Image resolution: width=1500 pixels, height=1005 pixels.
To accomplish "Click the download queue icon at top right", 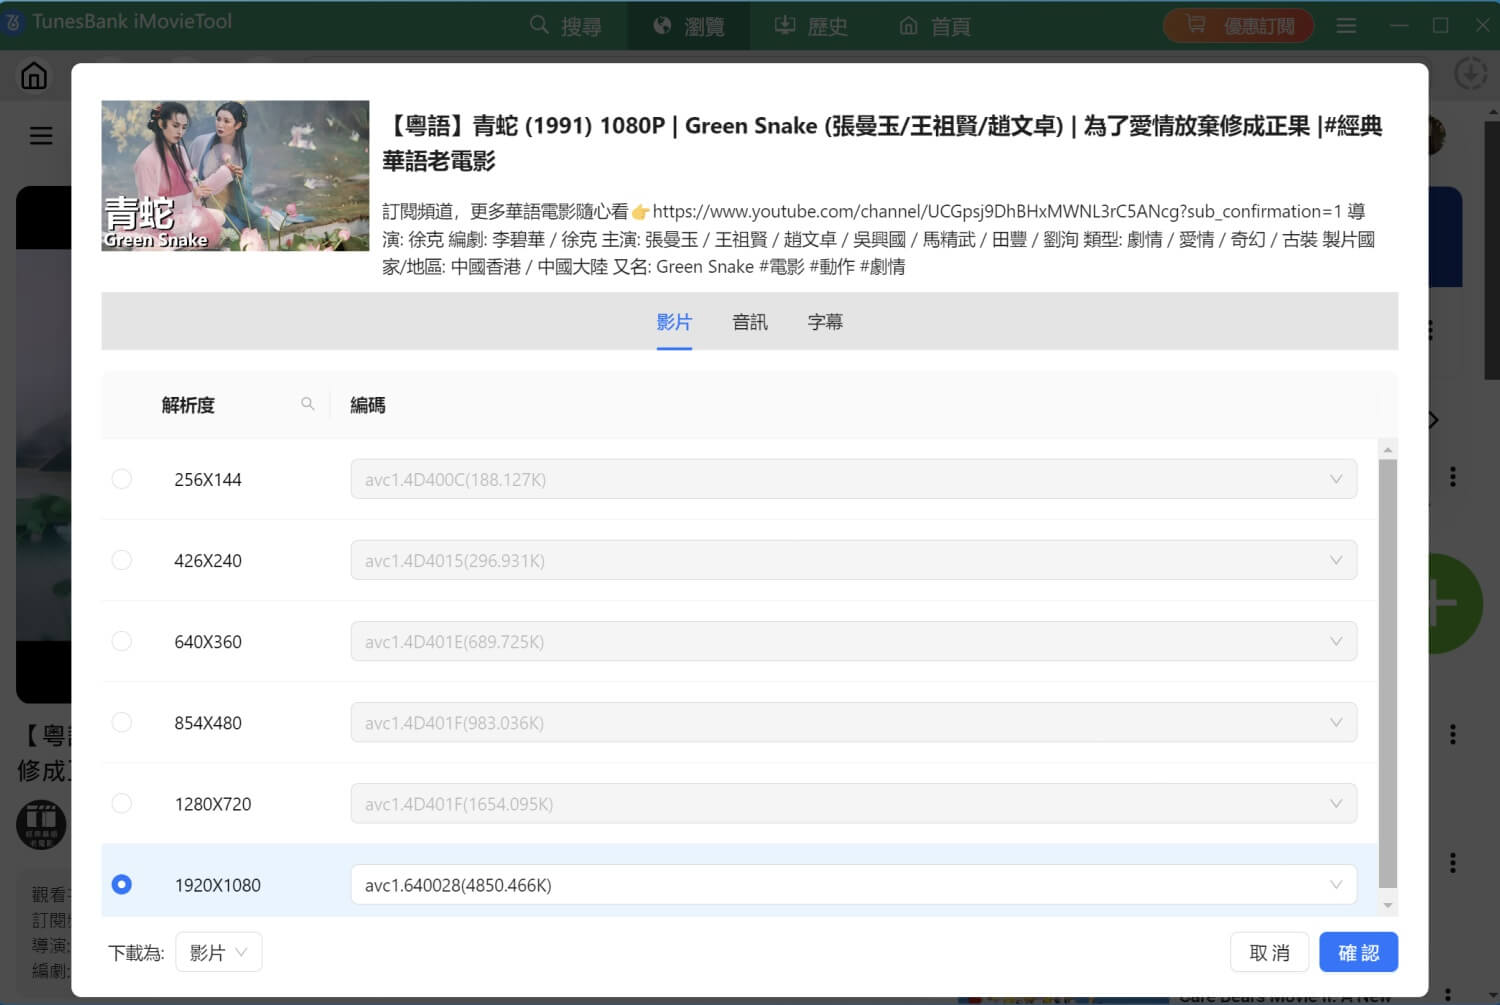I will (1469, 74).
